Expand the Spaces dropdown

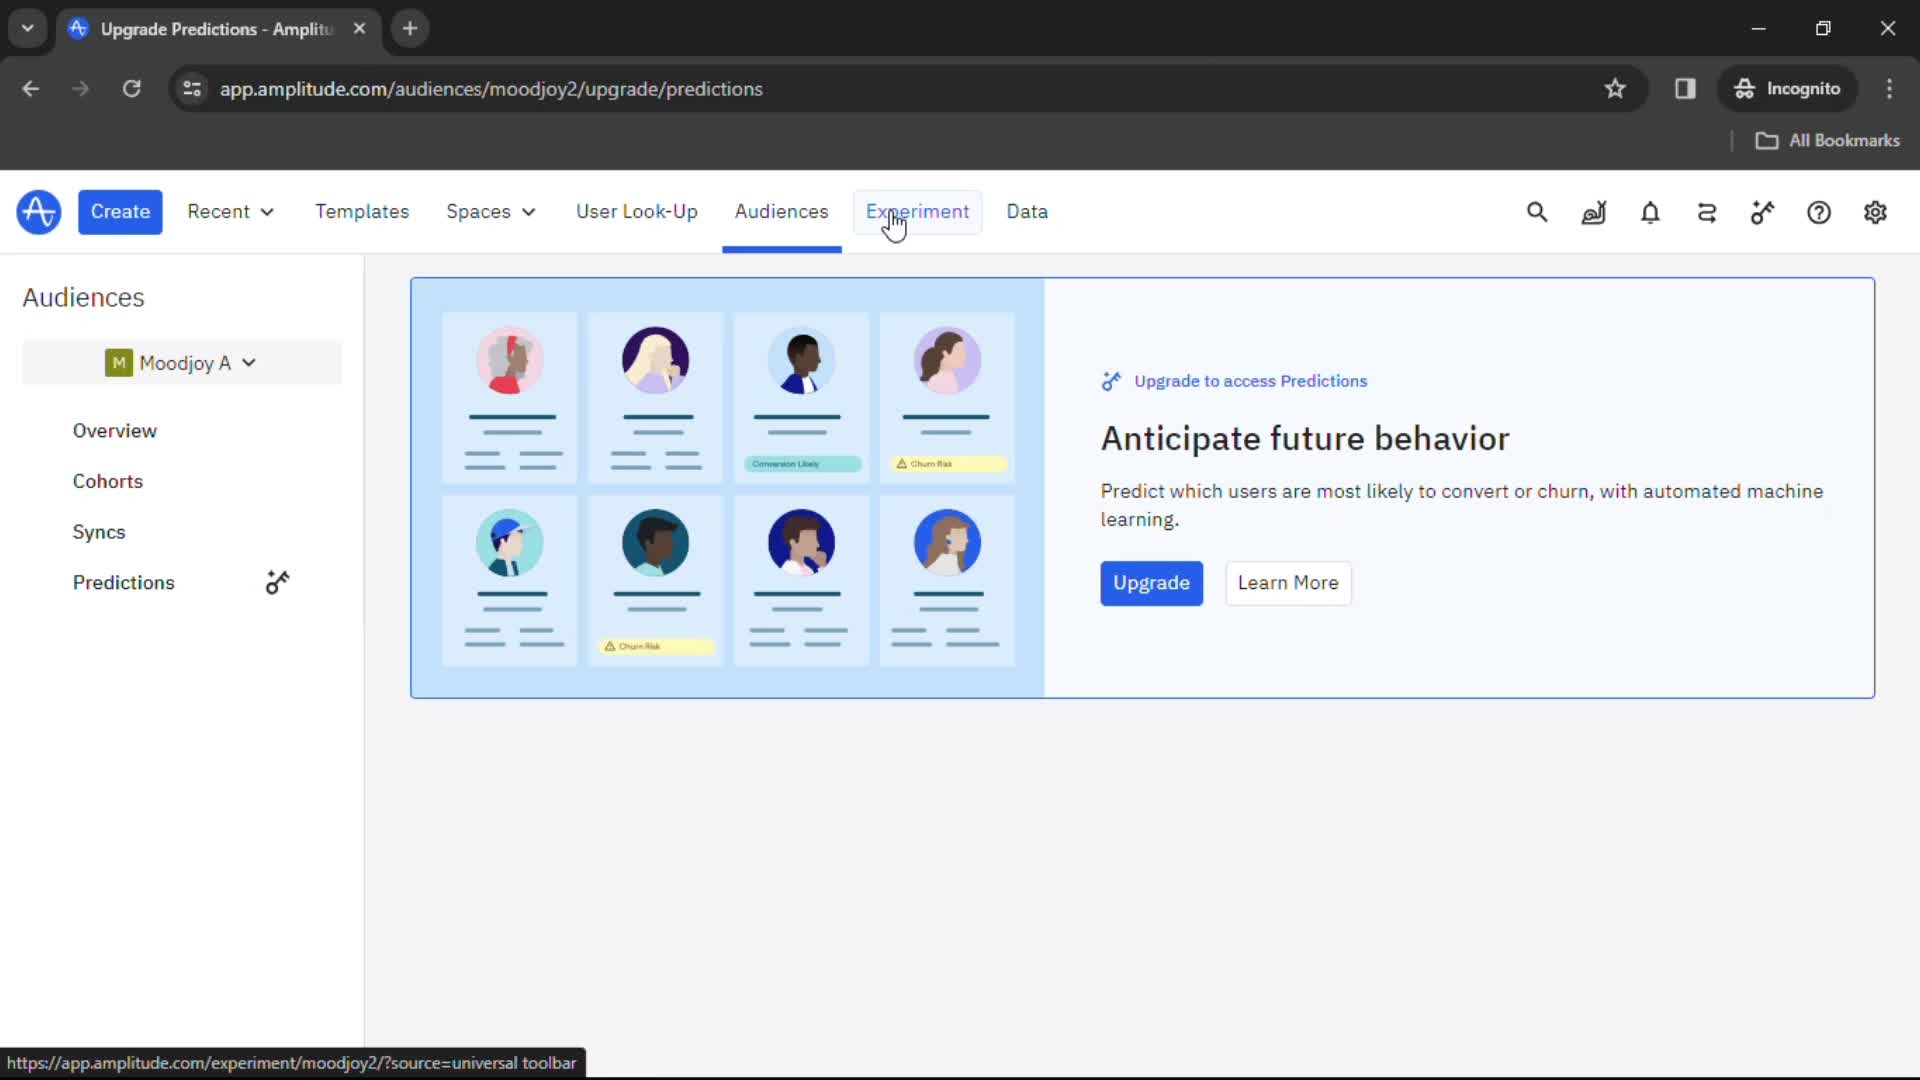(491, 212)
